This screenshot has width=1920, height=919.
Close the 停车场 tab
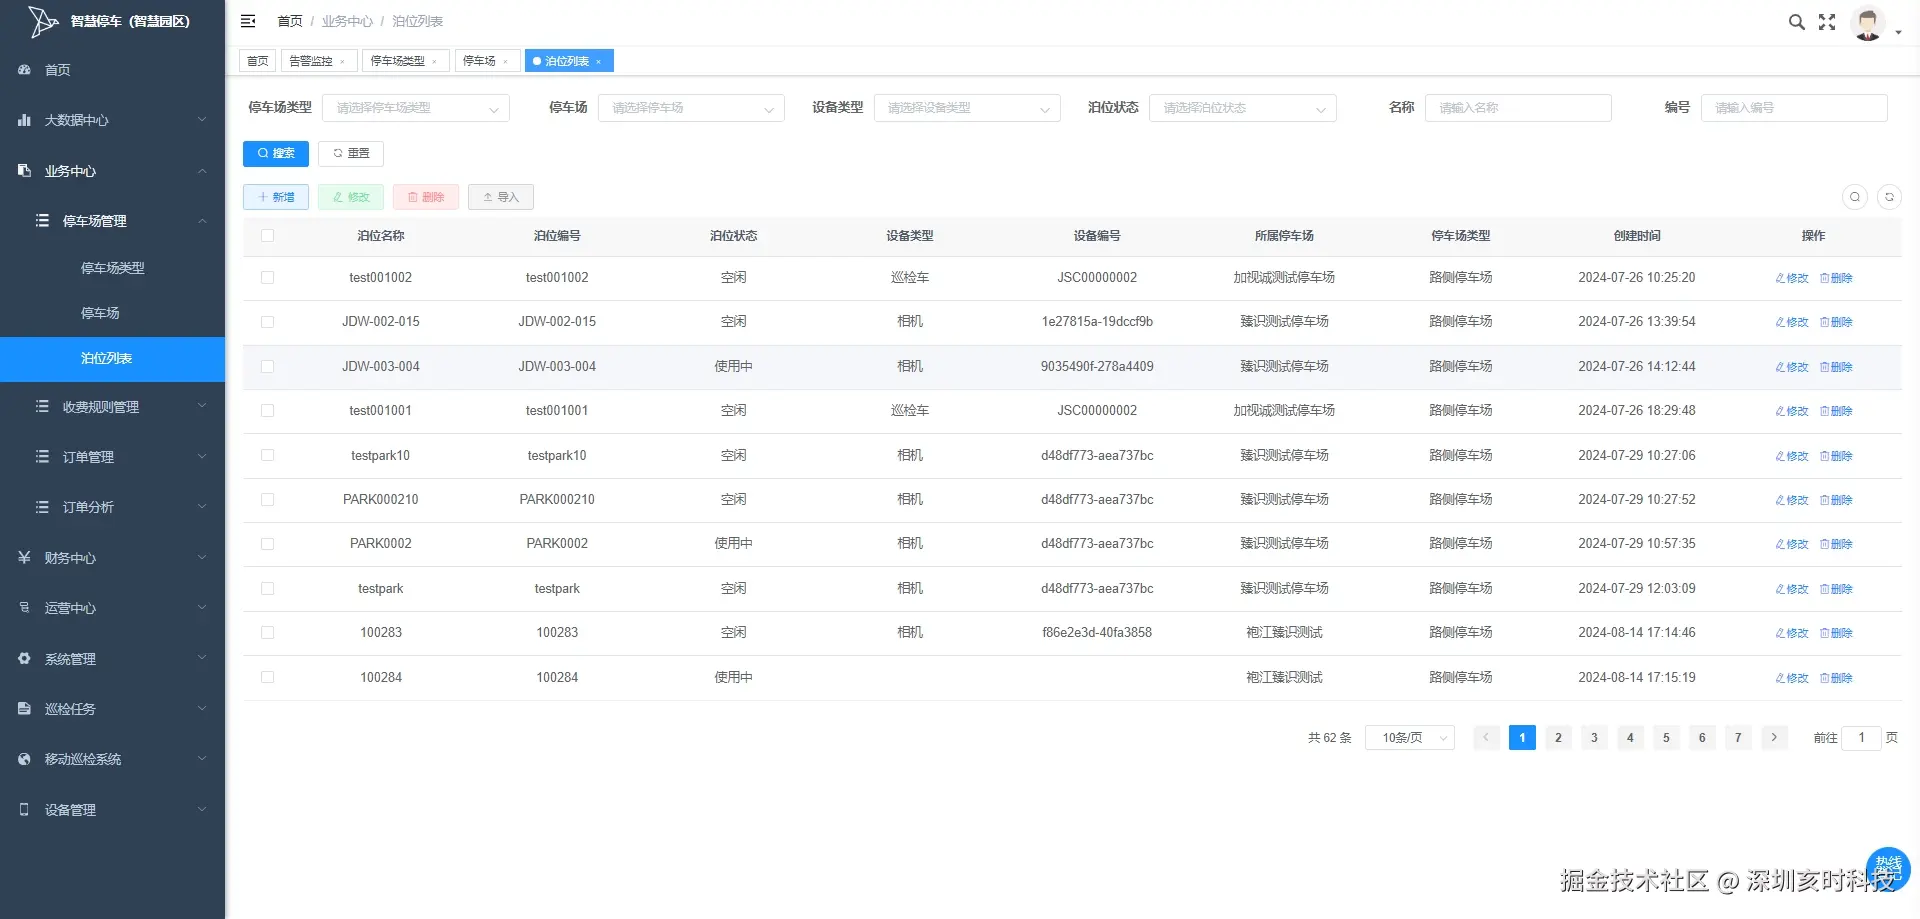pyautogui.click(x=505, y=62)
